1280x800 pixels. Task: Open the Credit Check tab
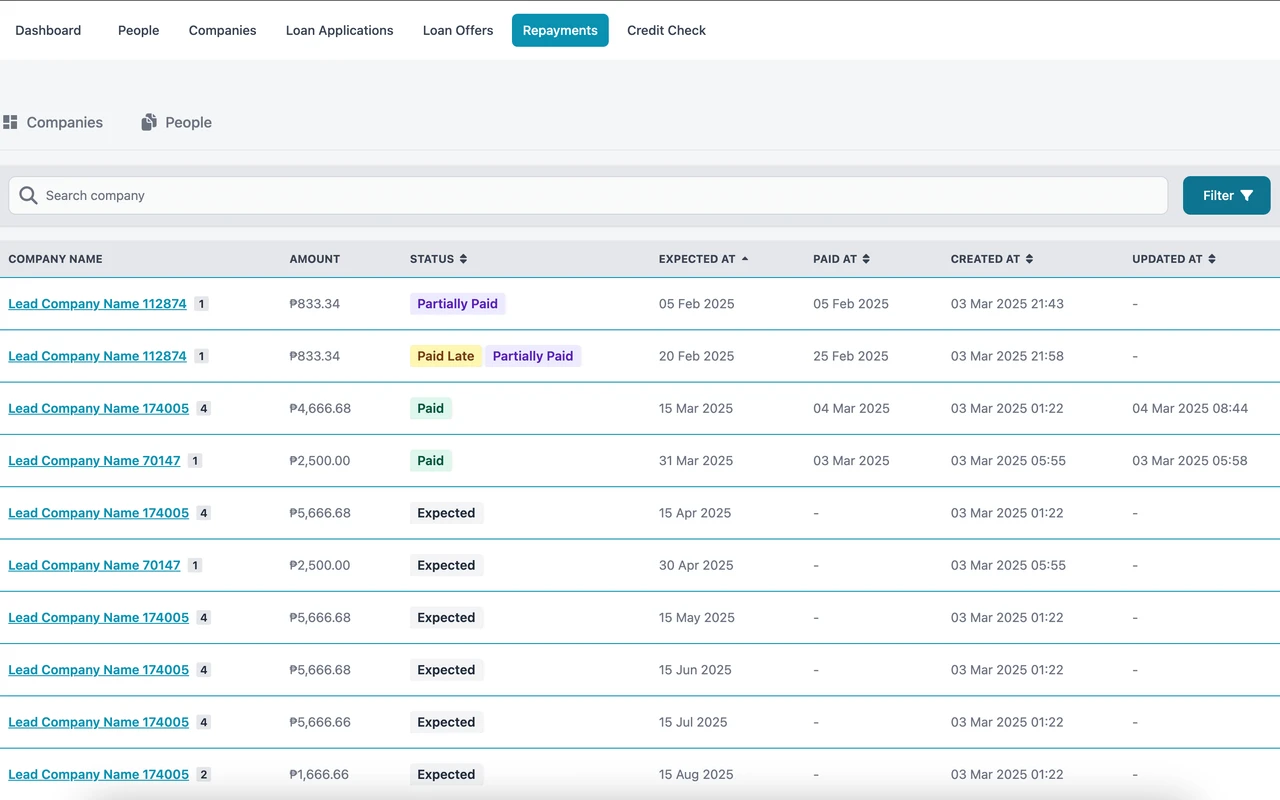point(666,30)
